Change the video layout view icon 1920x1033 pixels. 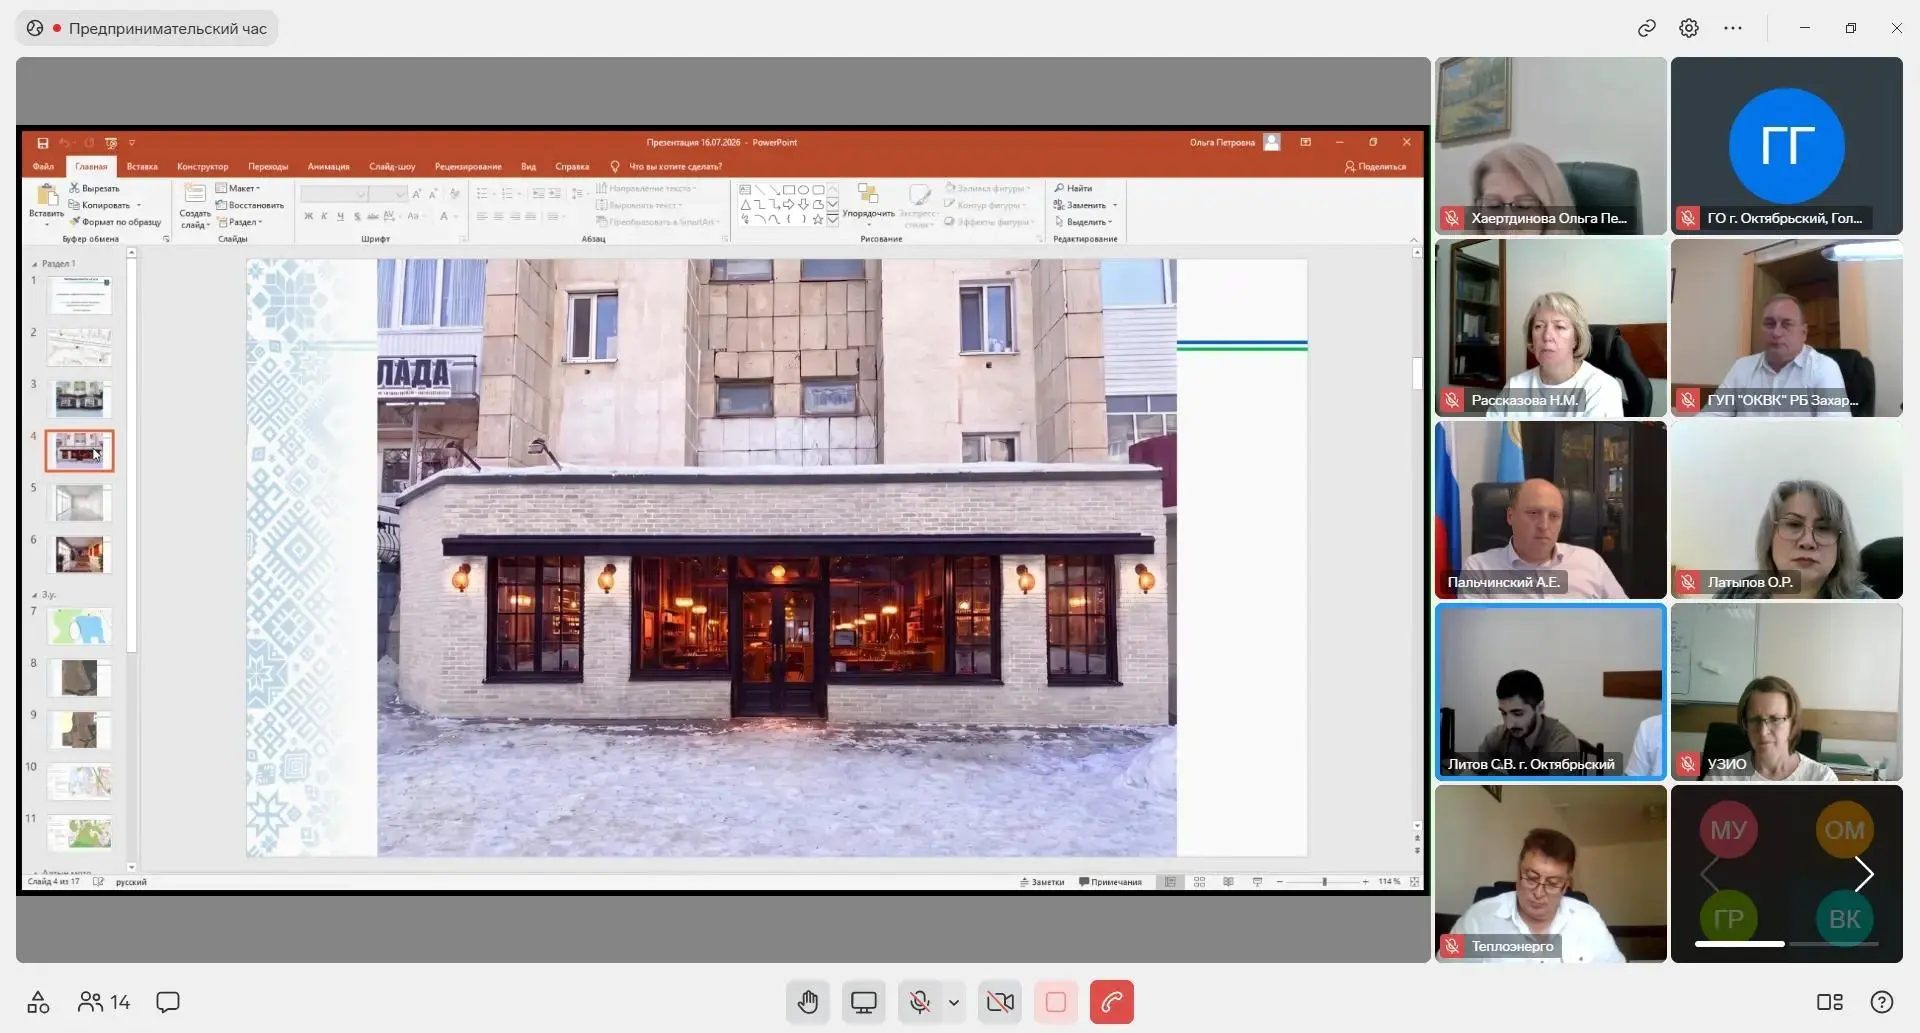pos(1830,1002)
